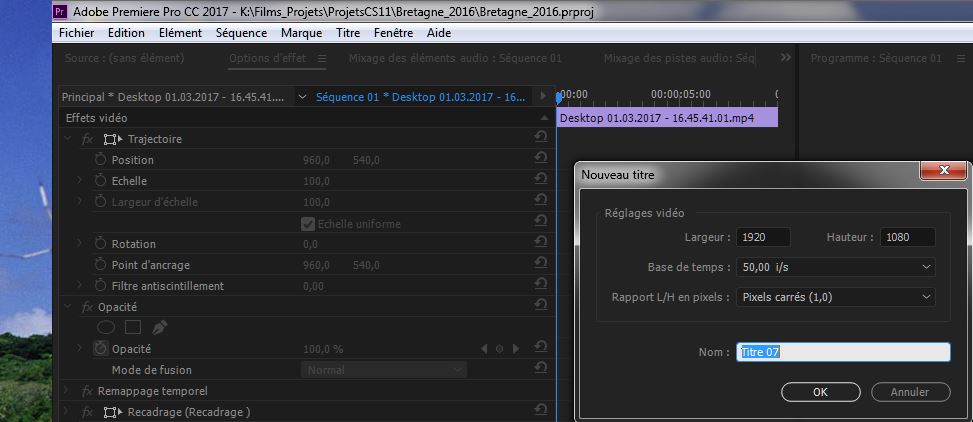Create ellipse mask for Opacité

pyautogui.click(x=107, y=326)
